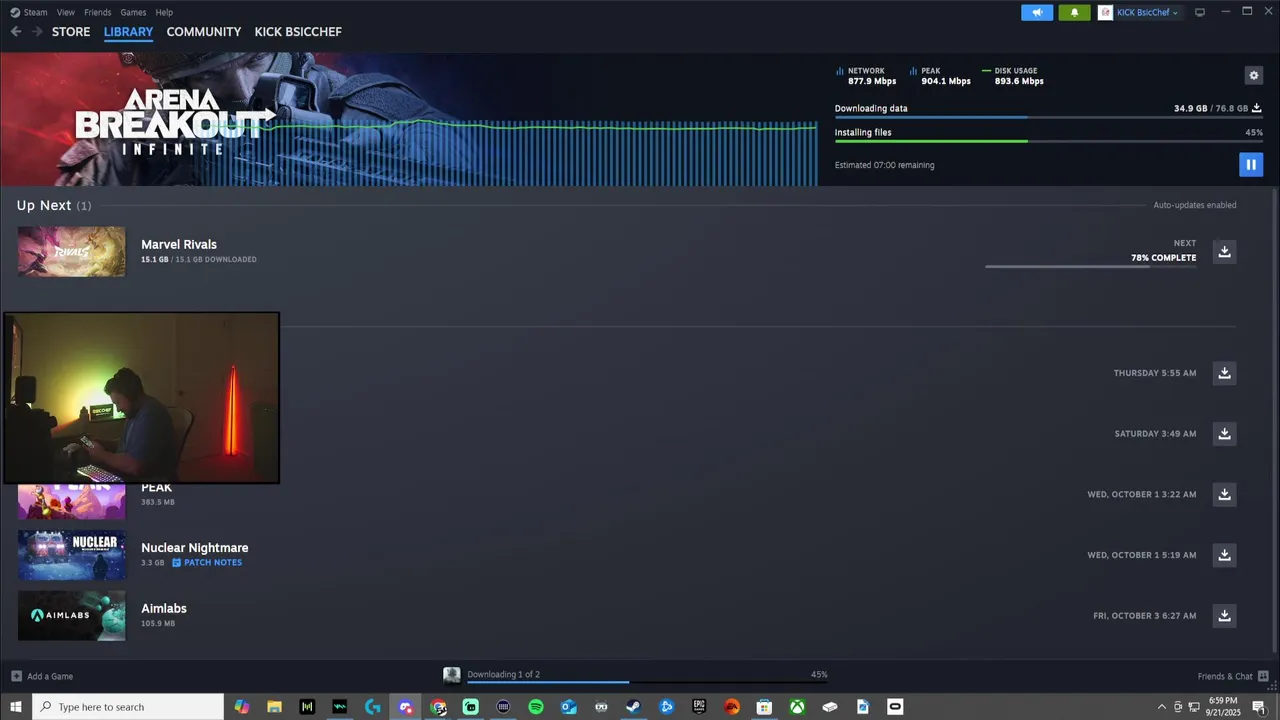
Task: Click FRI, OCTOBER 3 6:27 AM timestamp
Action: (1145, 616)
